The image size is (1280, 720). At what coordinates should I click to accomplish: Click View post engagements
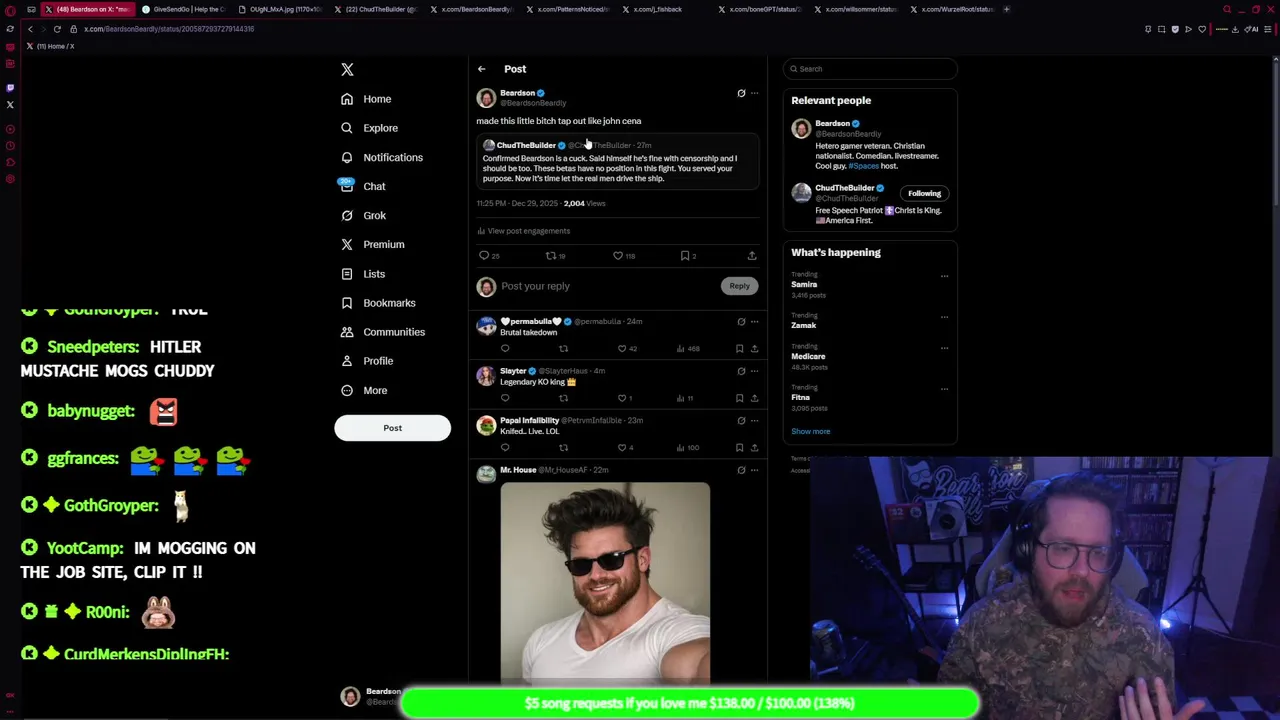[523, 231]
